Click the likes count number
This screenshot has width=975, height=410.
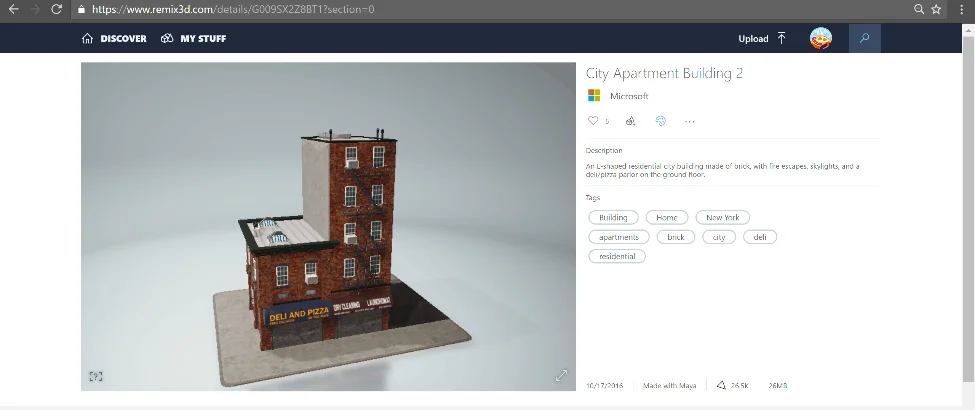(x=607, y=122)
